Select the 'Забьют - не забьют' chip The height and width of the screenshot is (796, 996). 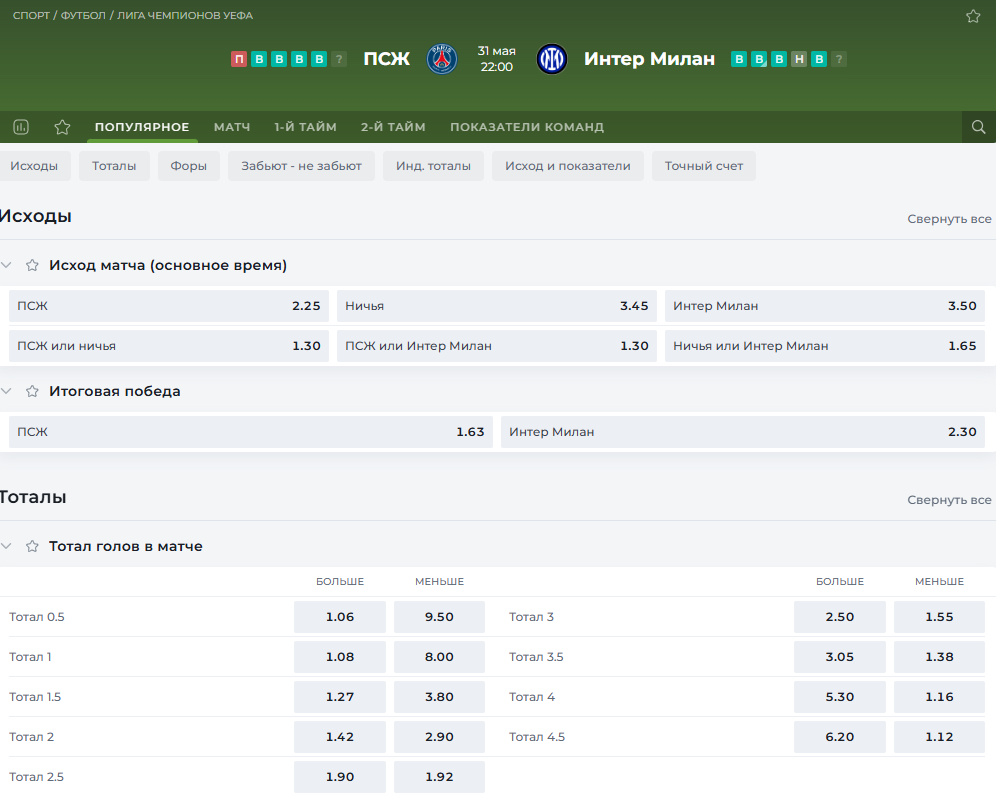click(301, 166)
